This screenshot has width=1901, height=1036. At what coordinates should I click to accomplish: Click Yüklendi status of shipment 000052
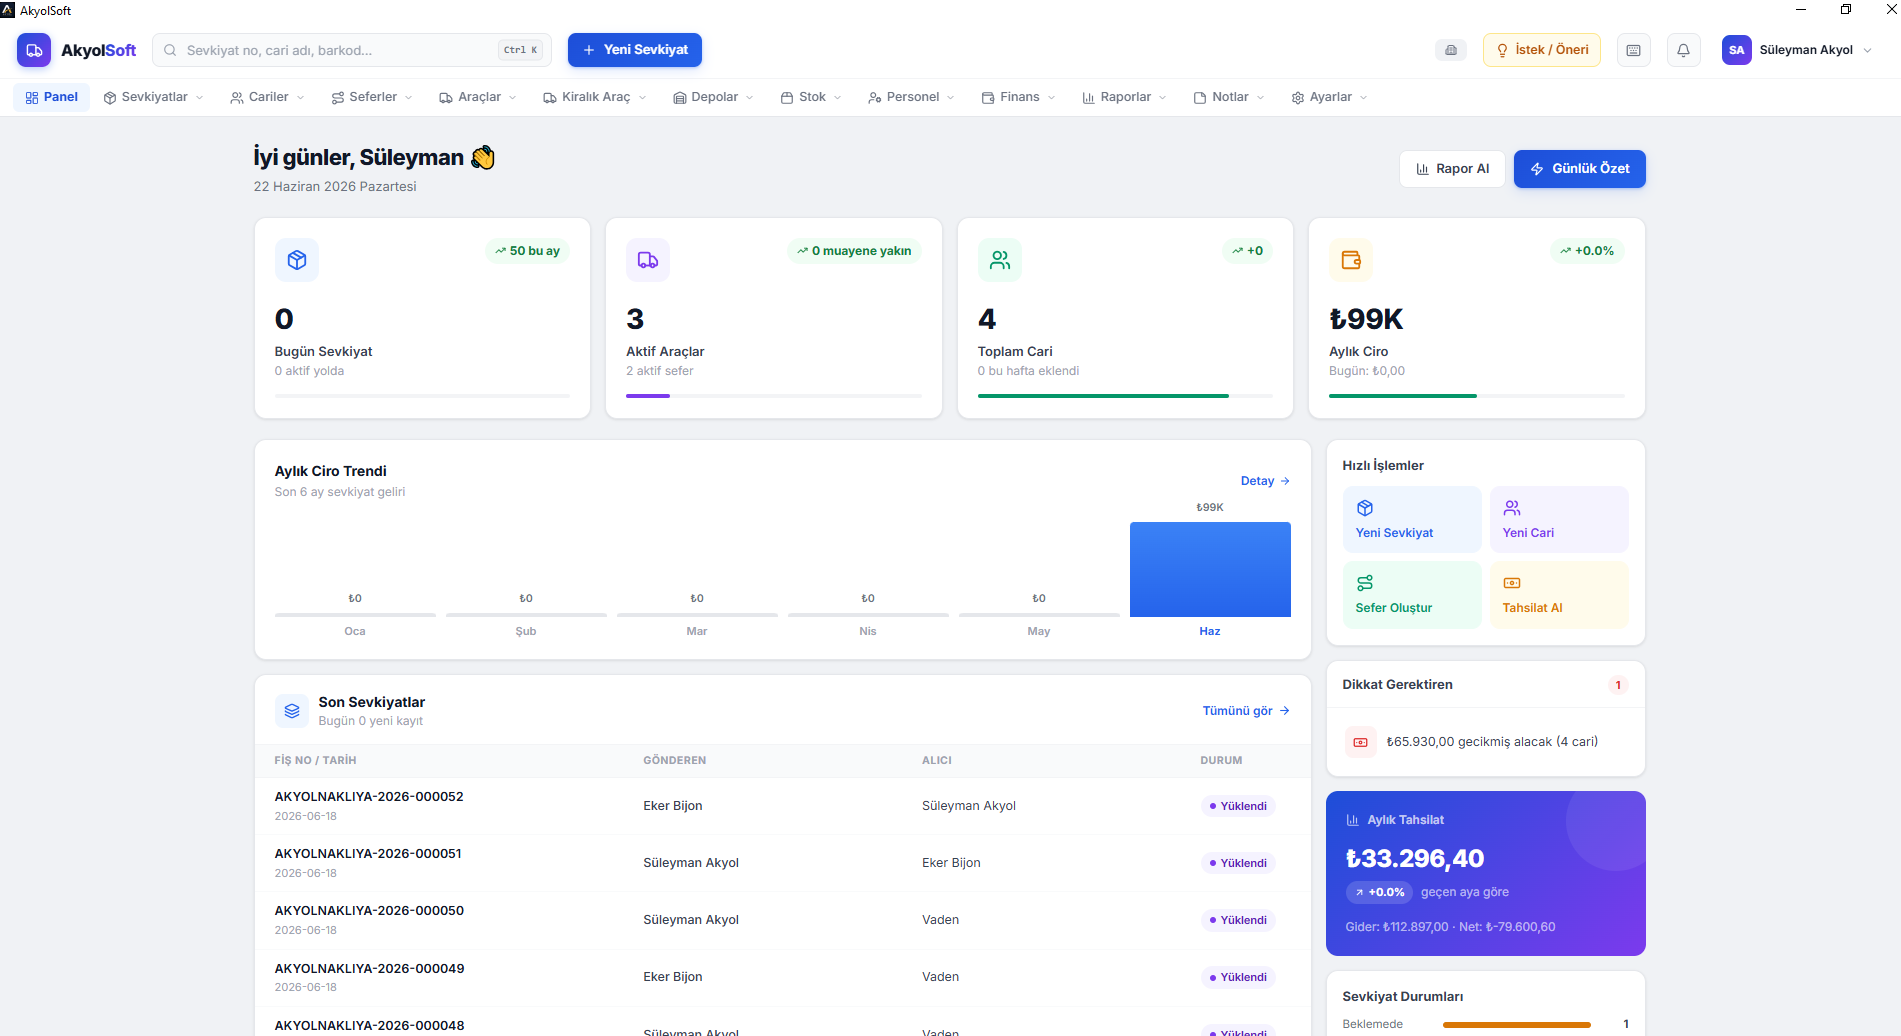point(1238,806)
